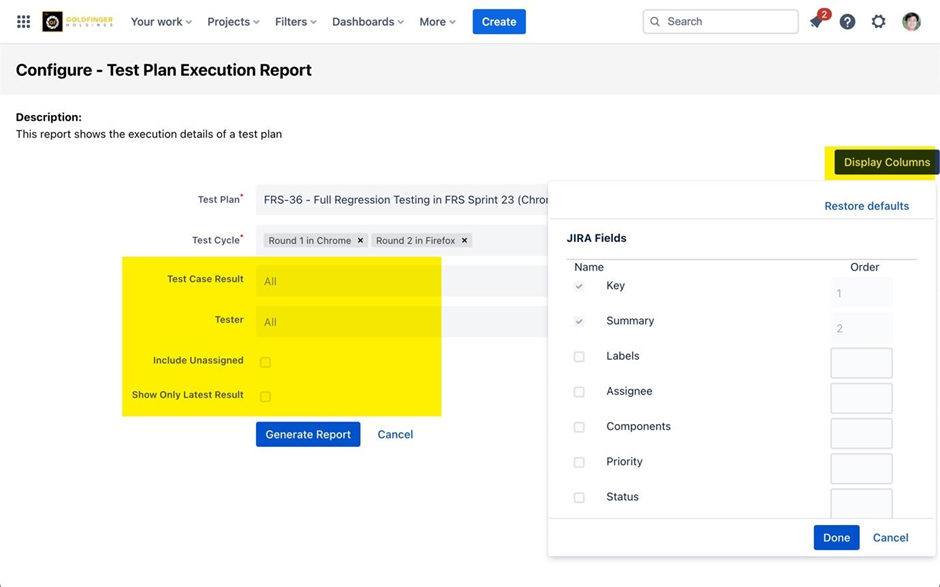Remove the Round 2 in Firefox tag
Image resolution: width=940 pixels, height=587 pixels.
coord(464,241)
